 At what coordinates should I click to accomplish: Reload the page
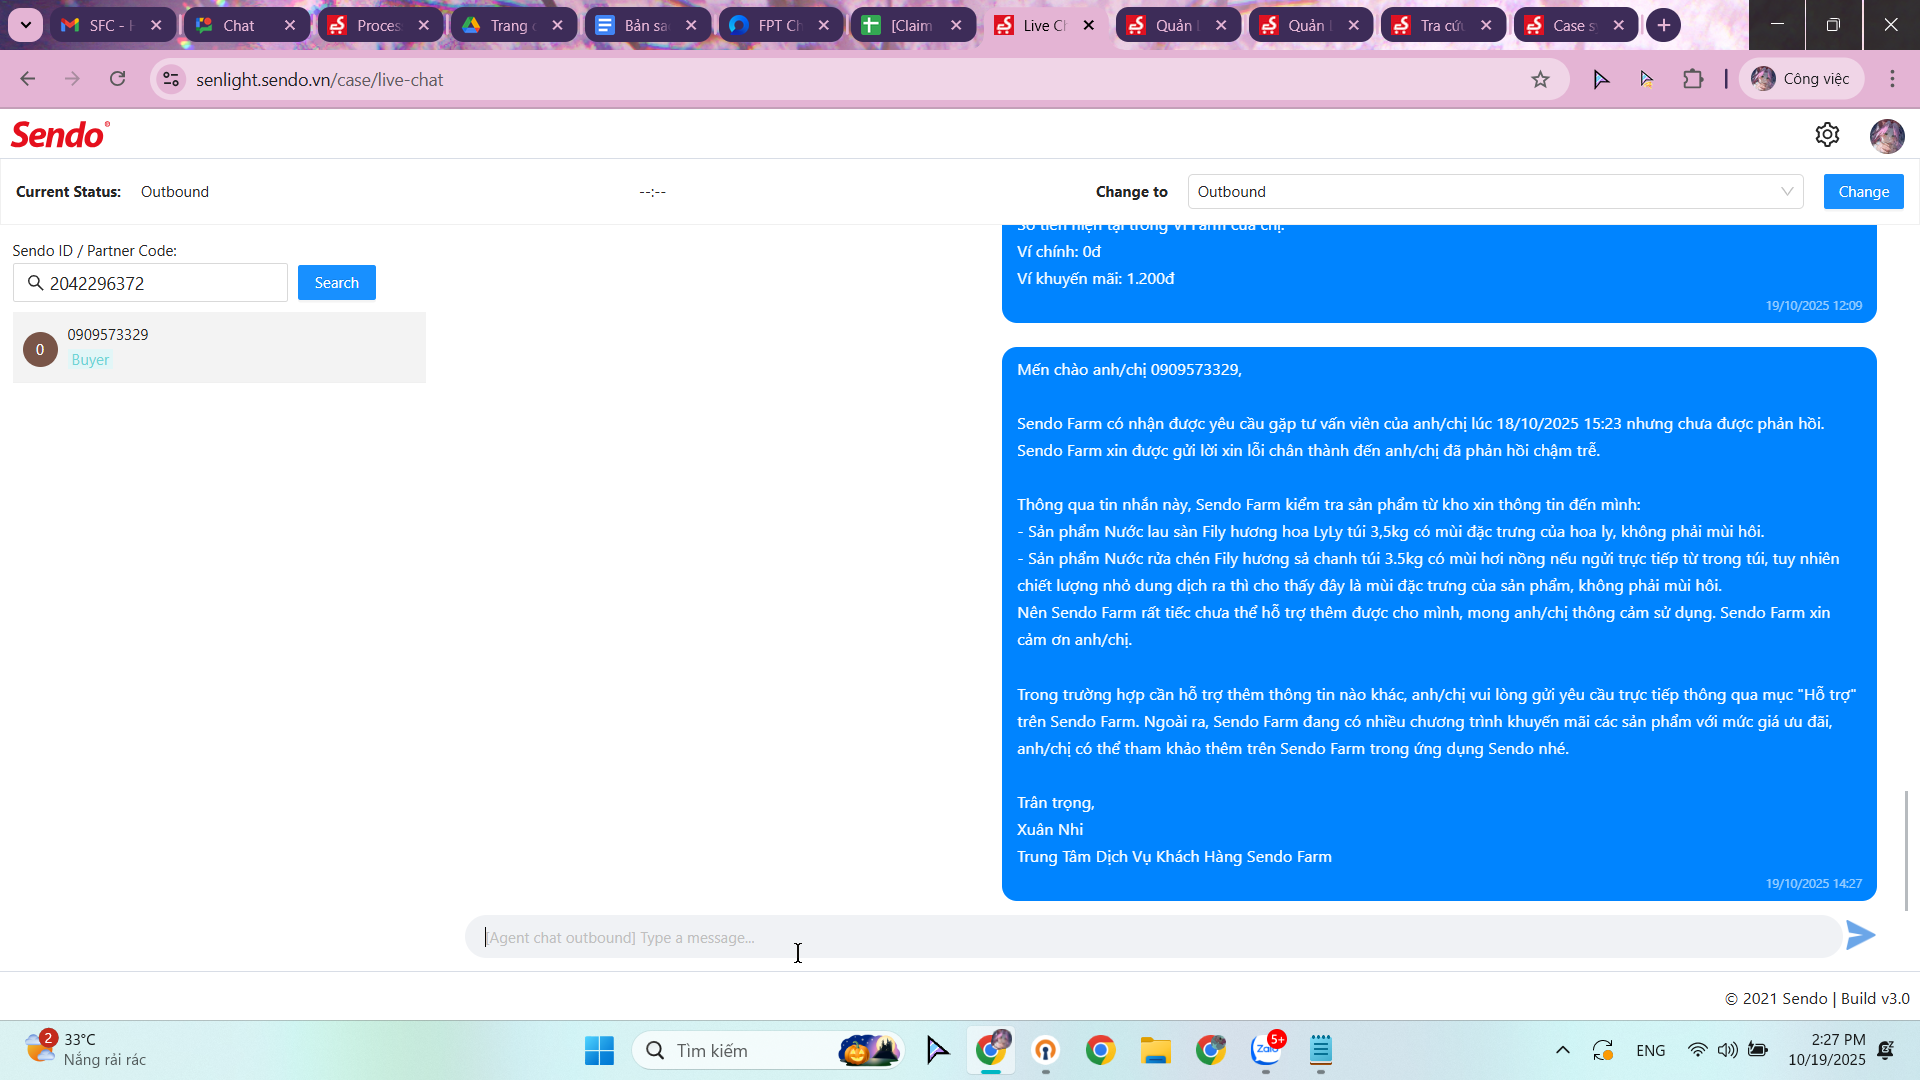coord(118,79)
